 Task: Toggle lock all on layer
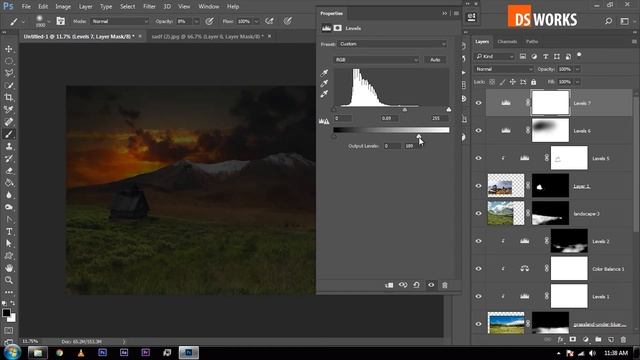pos(533,82)
